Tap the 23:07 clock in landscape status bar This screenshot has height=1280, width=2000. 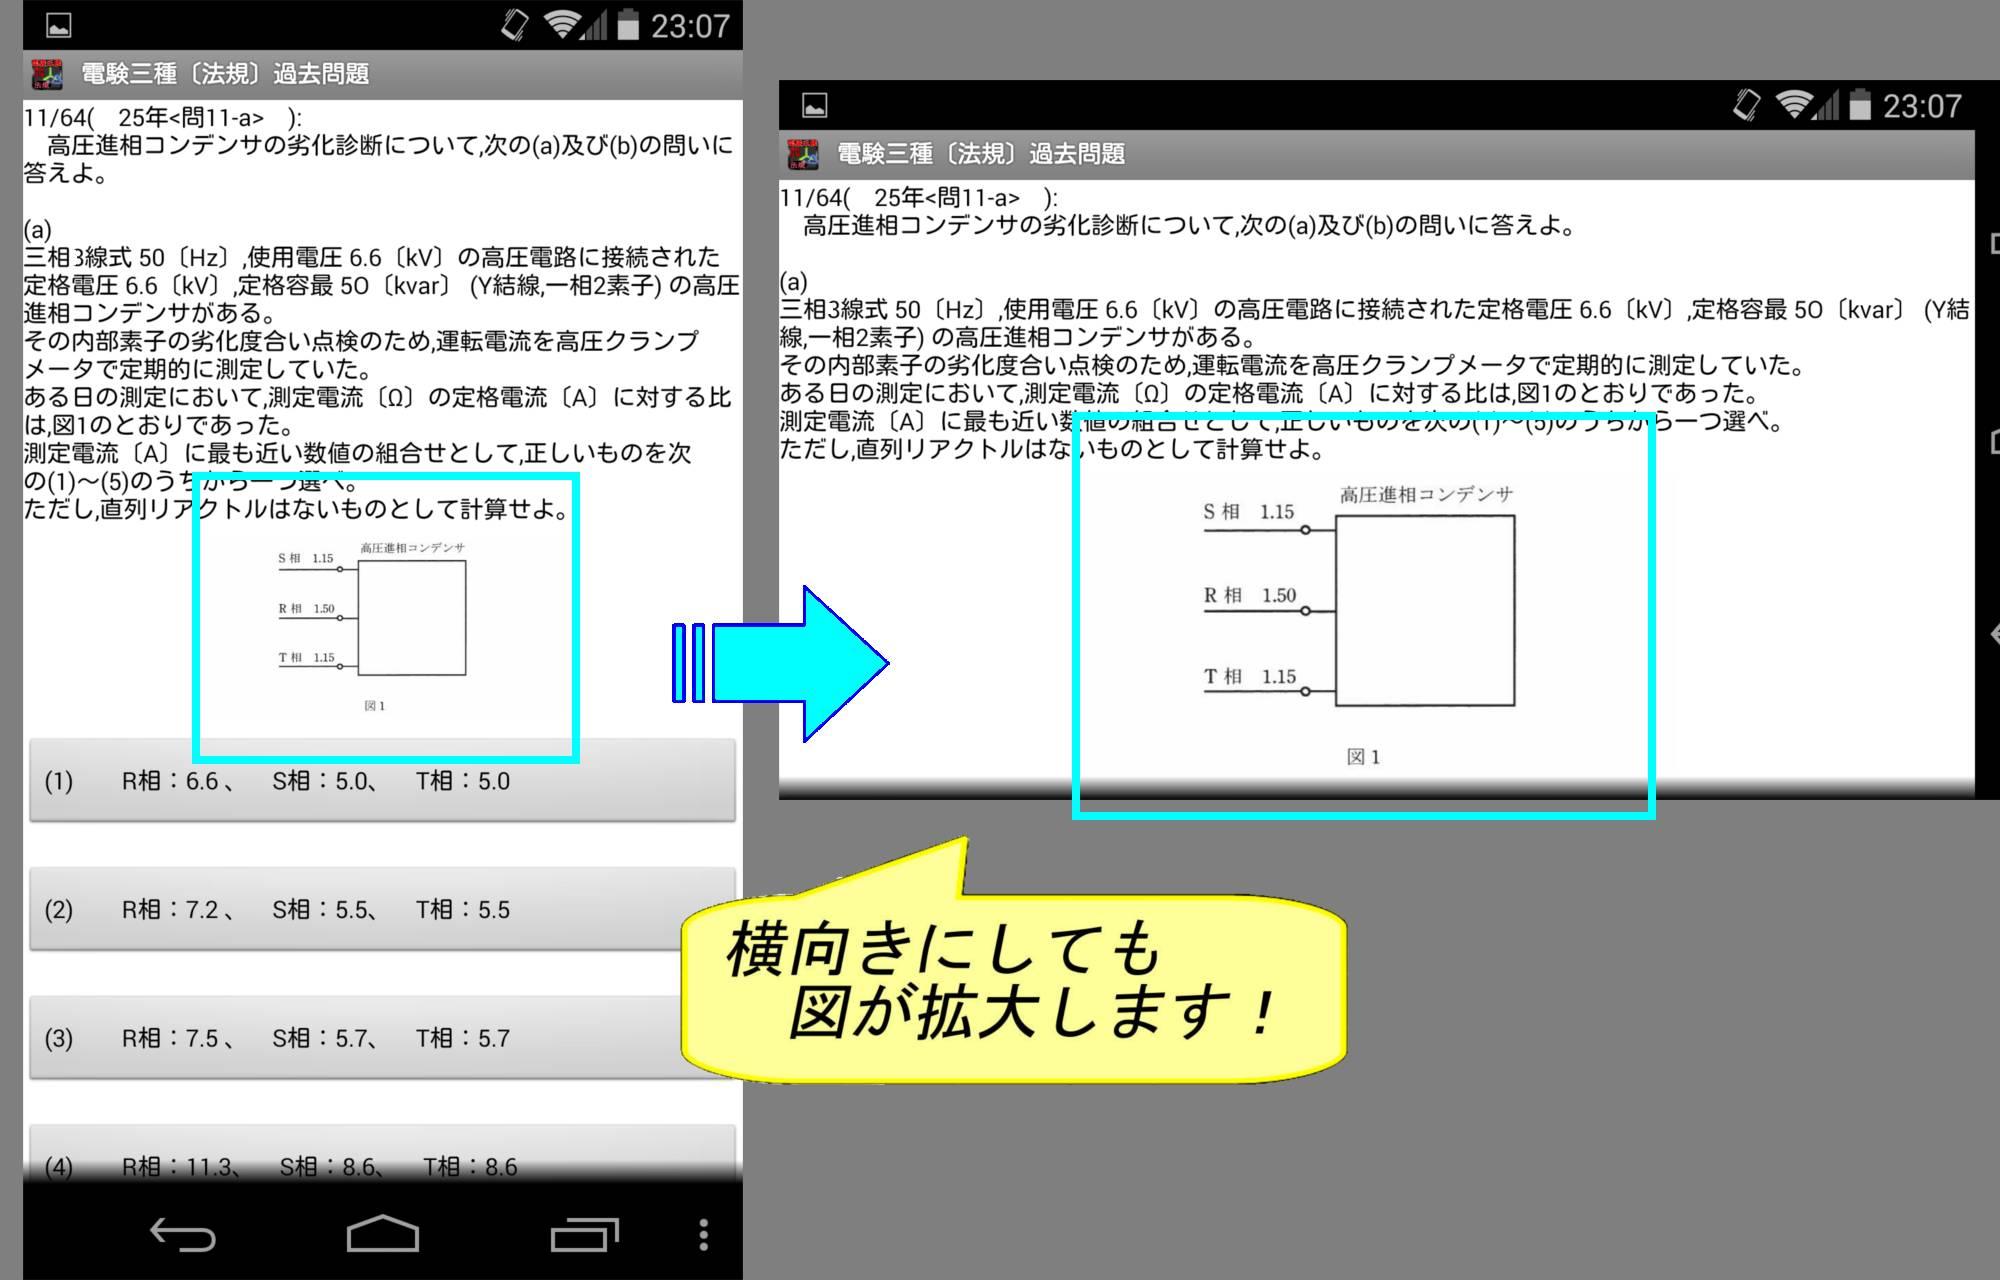1921,106
